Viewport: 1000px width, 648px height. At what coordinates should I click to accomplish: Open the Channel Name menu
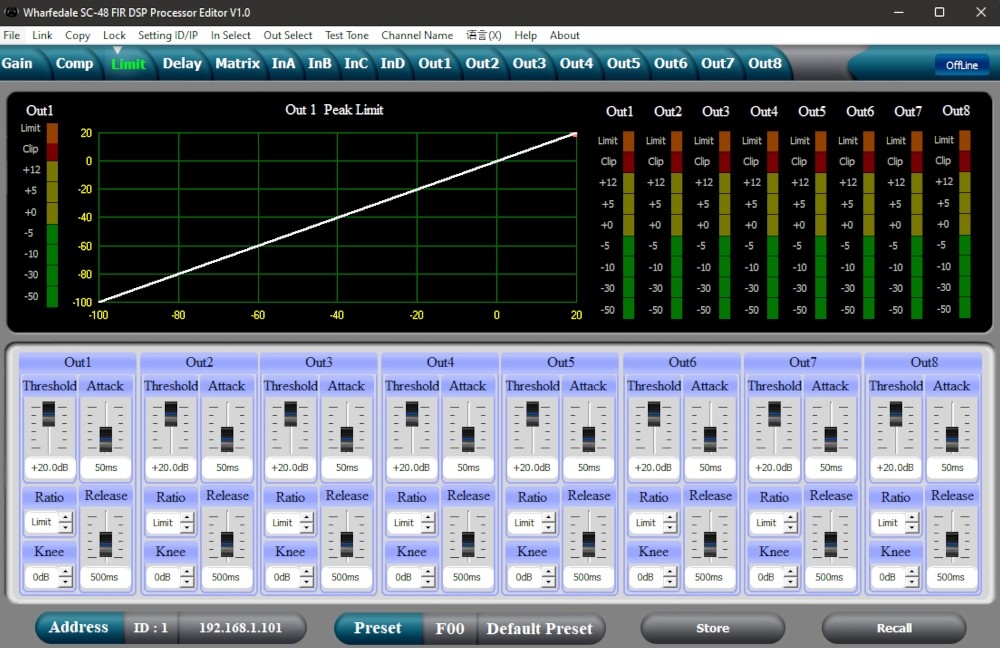[x=417, y=35]
